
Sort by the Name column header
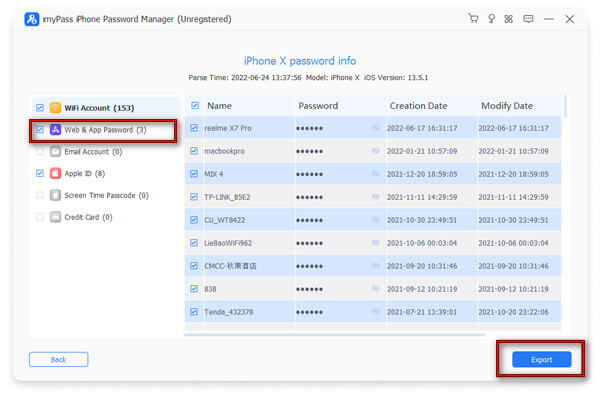[x=219, y=106]
